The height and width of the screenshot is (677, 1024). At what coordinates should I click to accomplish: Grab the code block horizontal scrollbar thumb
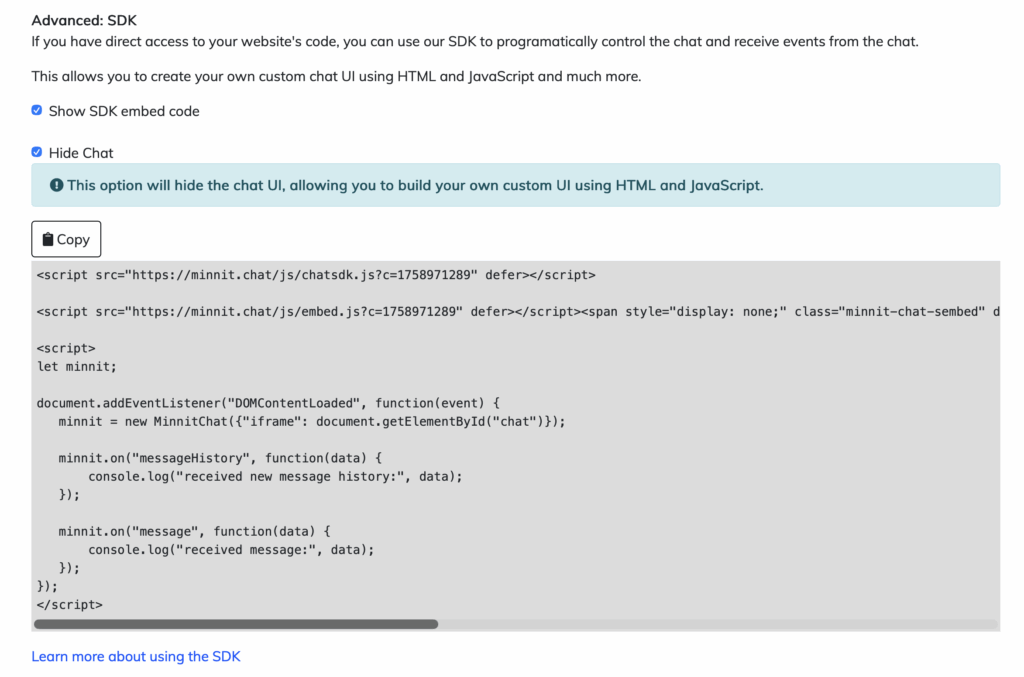tap(235, 624)
